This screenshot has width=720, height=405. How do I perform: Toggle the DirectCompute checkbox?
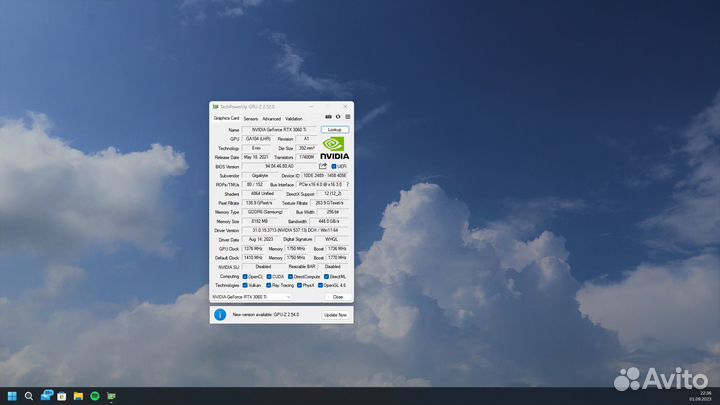(x=290, y=276)
